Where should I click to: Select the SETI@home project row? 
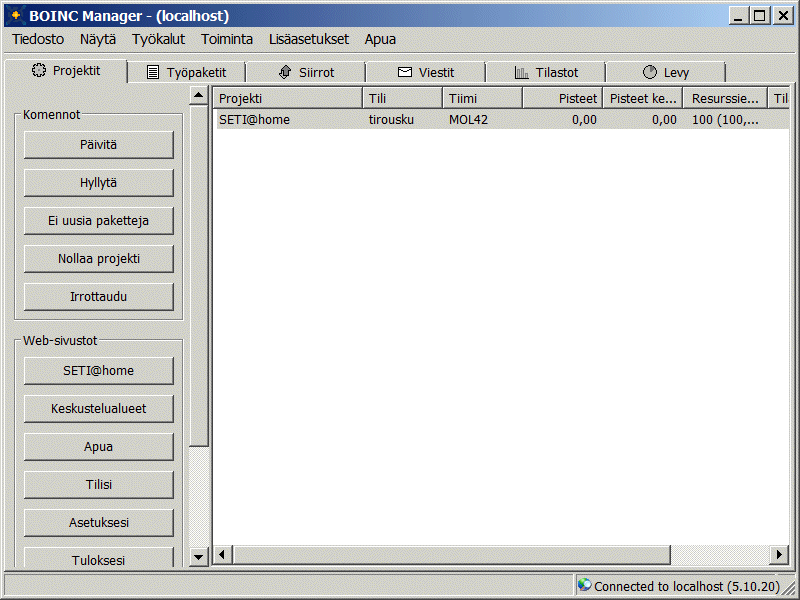tap(400, 120)
